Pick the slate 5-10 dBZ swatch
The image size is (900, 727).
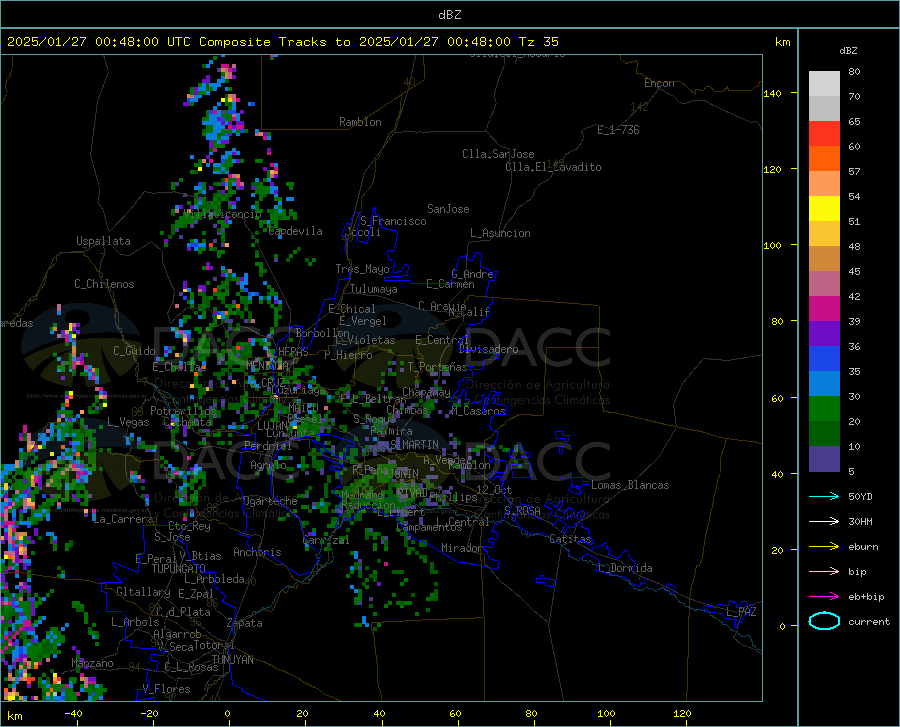click(x=824, y=459)
